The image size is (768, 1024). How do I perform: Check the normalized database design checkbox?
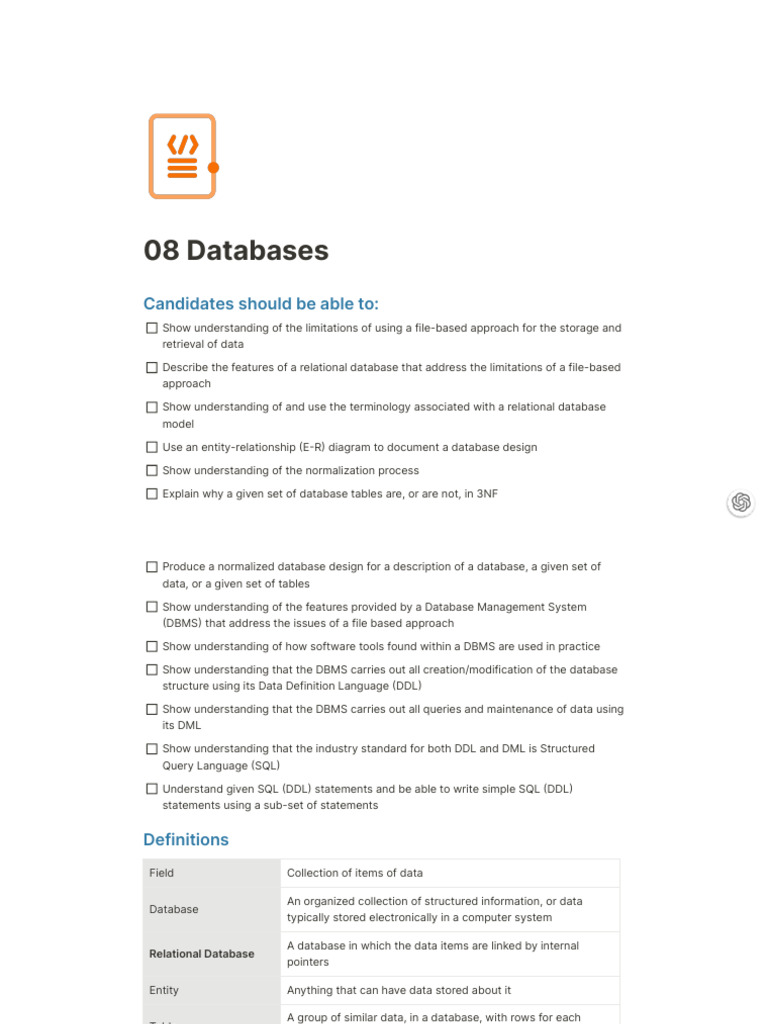click(152, 566)
